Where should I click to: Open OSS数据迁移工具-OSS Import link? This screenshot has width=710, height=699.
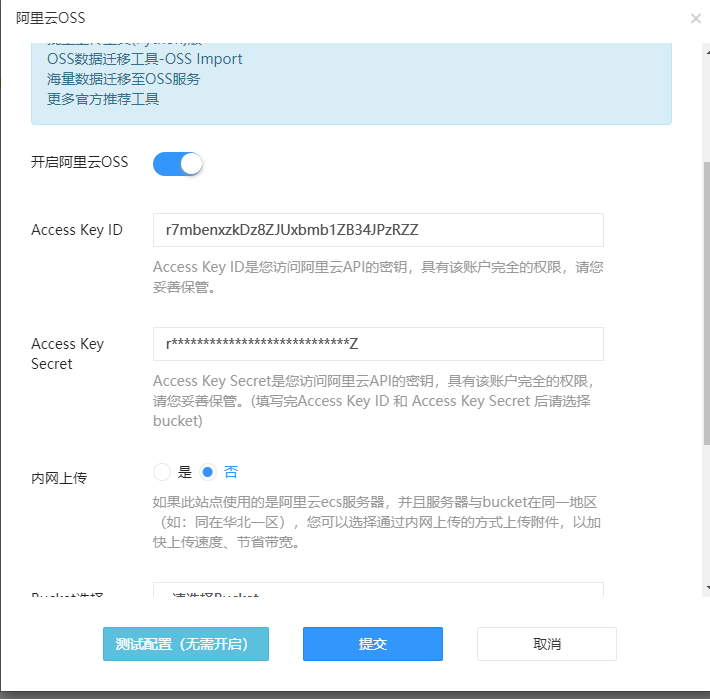(144, 59)
